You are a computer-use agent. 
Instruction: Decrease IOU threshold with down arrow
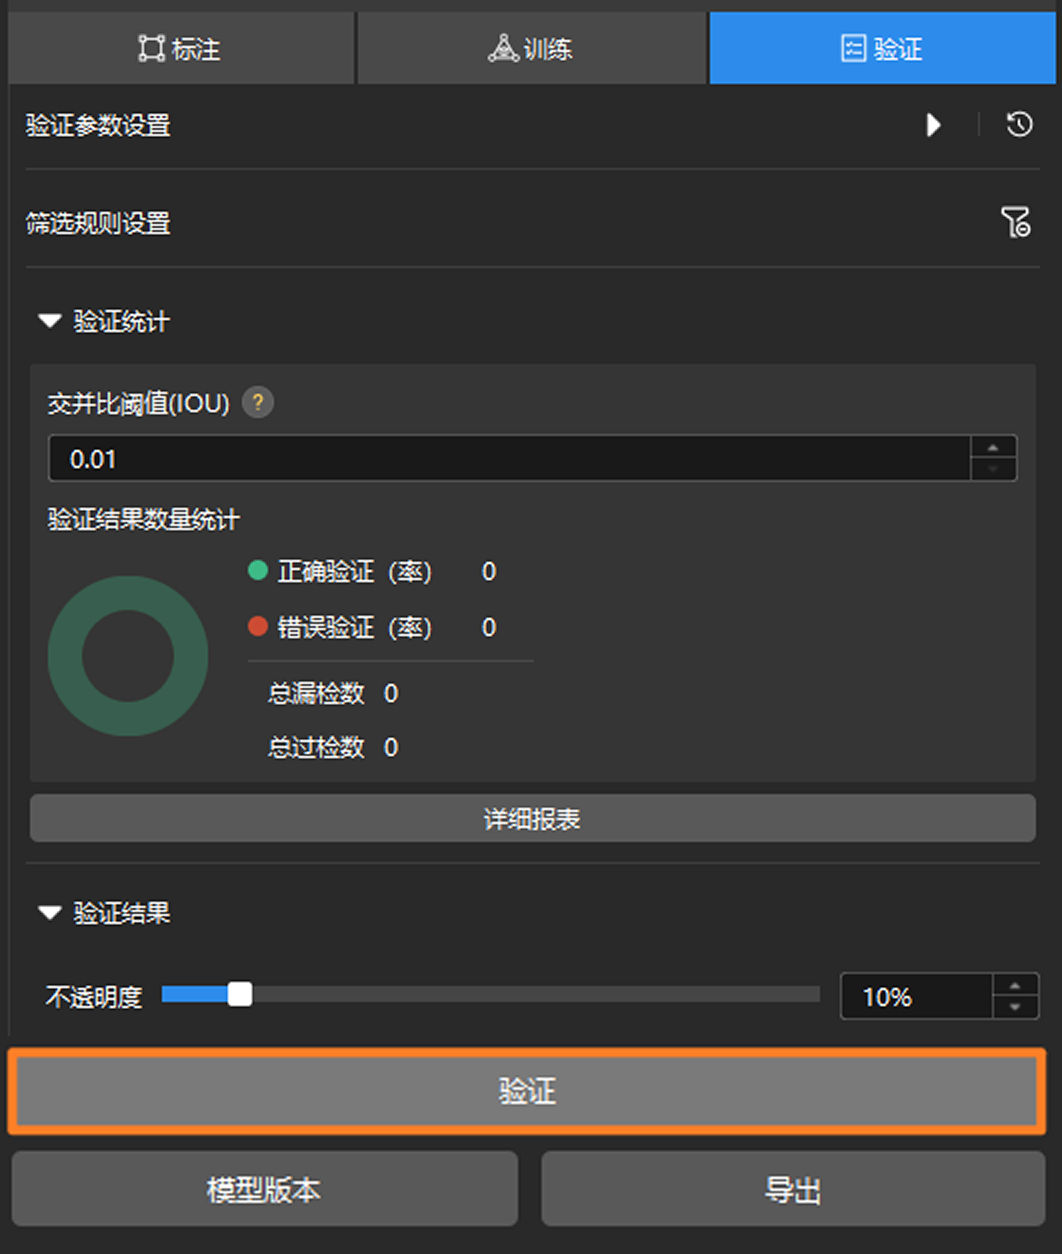pyautogui.click(x=994, y=470)
